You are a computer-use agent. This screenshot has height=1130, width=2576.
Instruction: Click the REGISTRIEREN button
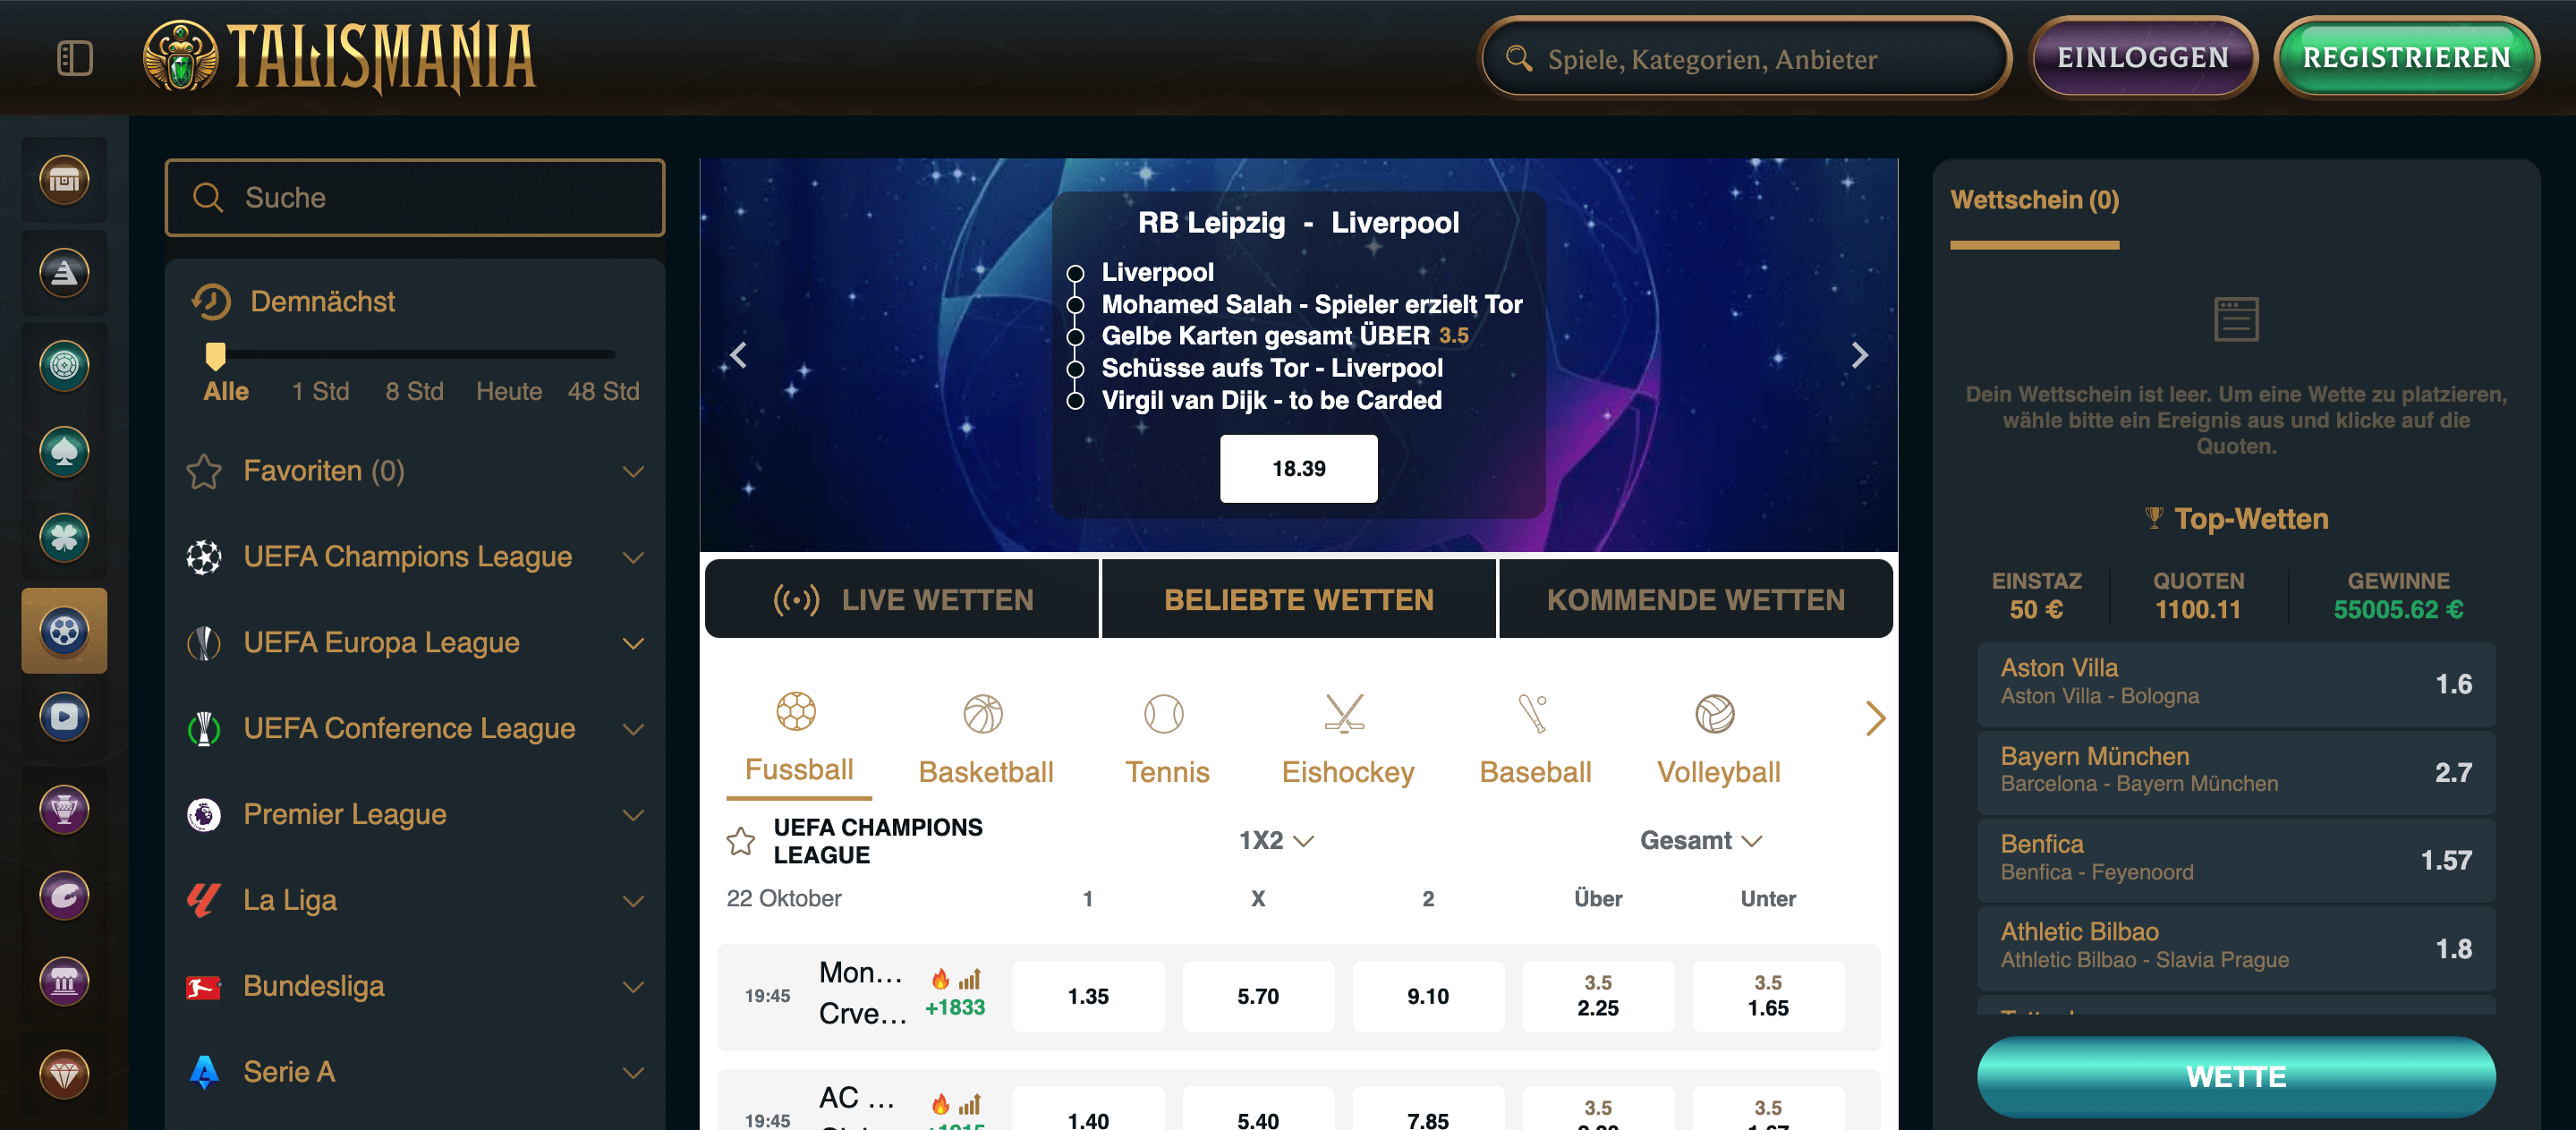tap(2405, 58)
